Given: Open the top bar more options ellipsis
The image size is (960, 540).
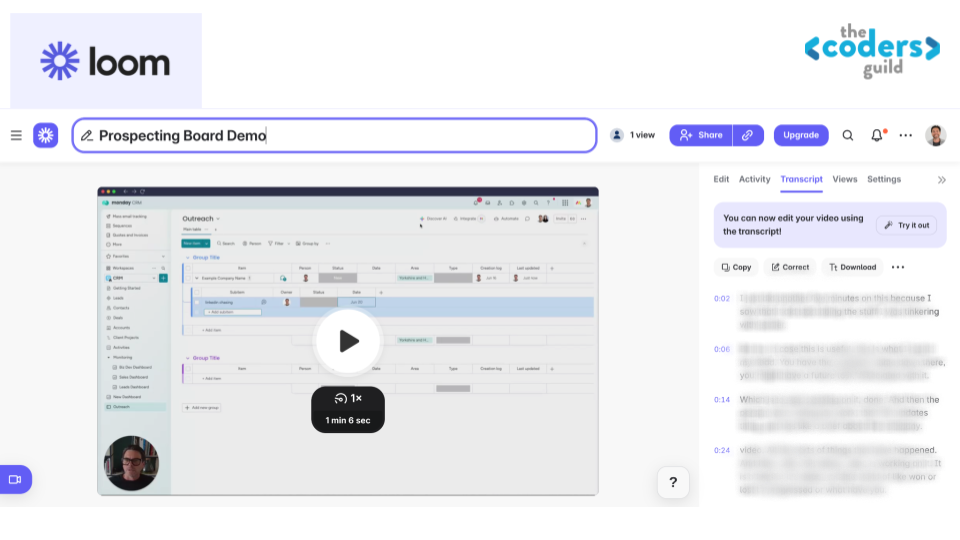Looking at the screenshot, I should (x=906, y=135).
